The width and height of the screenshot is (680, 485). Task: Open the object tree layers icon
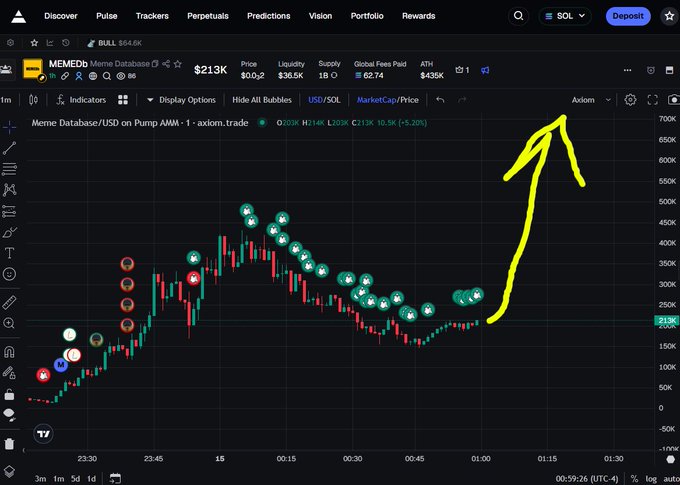pyautogui.click(x=9, y=472)
